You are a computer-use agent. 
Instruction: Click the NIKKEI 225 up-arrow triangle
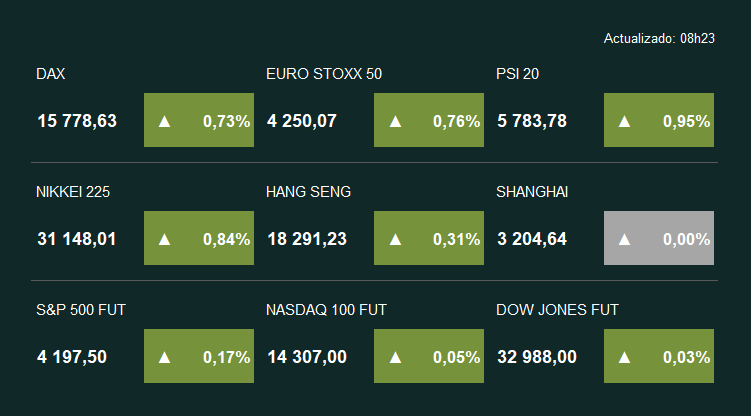(164, 239)
